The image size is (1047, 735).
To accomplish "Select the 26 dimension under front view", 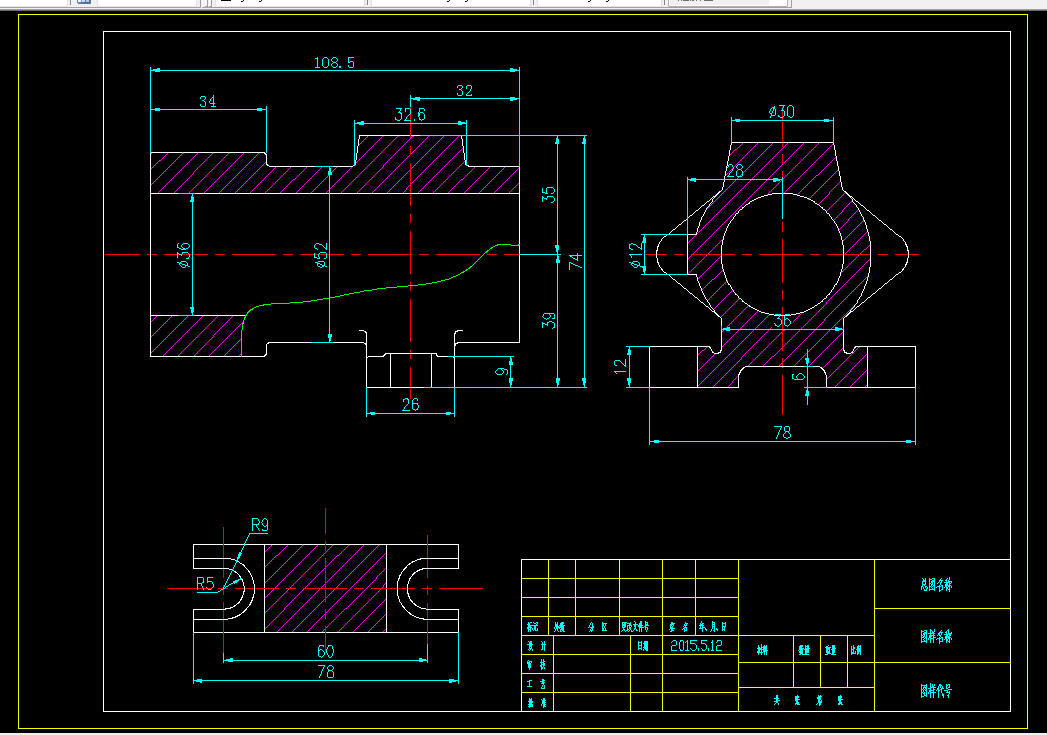I will [411, 405].
